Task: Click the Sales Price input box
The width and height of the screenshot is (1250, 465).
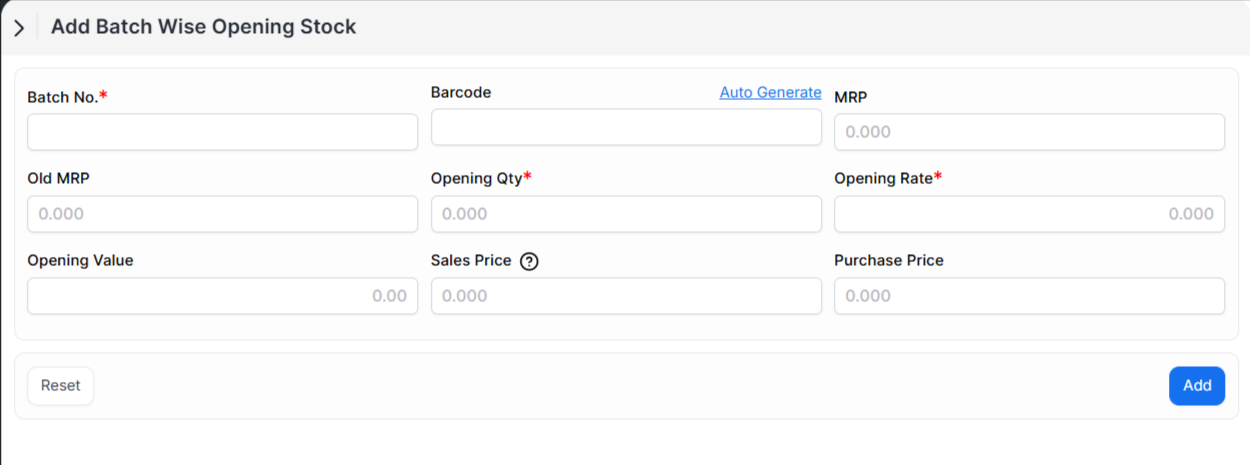Action: (x=626, y=296)
